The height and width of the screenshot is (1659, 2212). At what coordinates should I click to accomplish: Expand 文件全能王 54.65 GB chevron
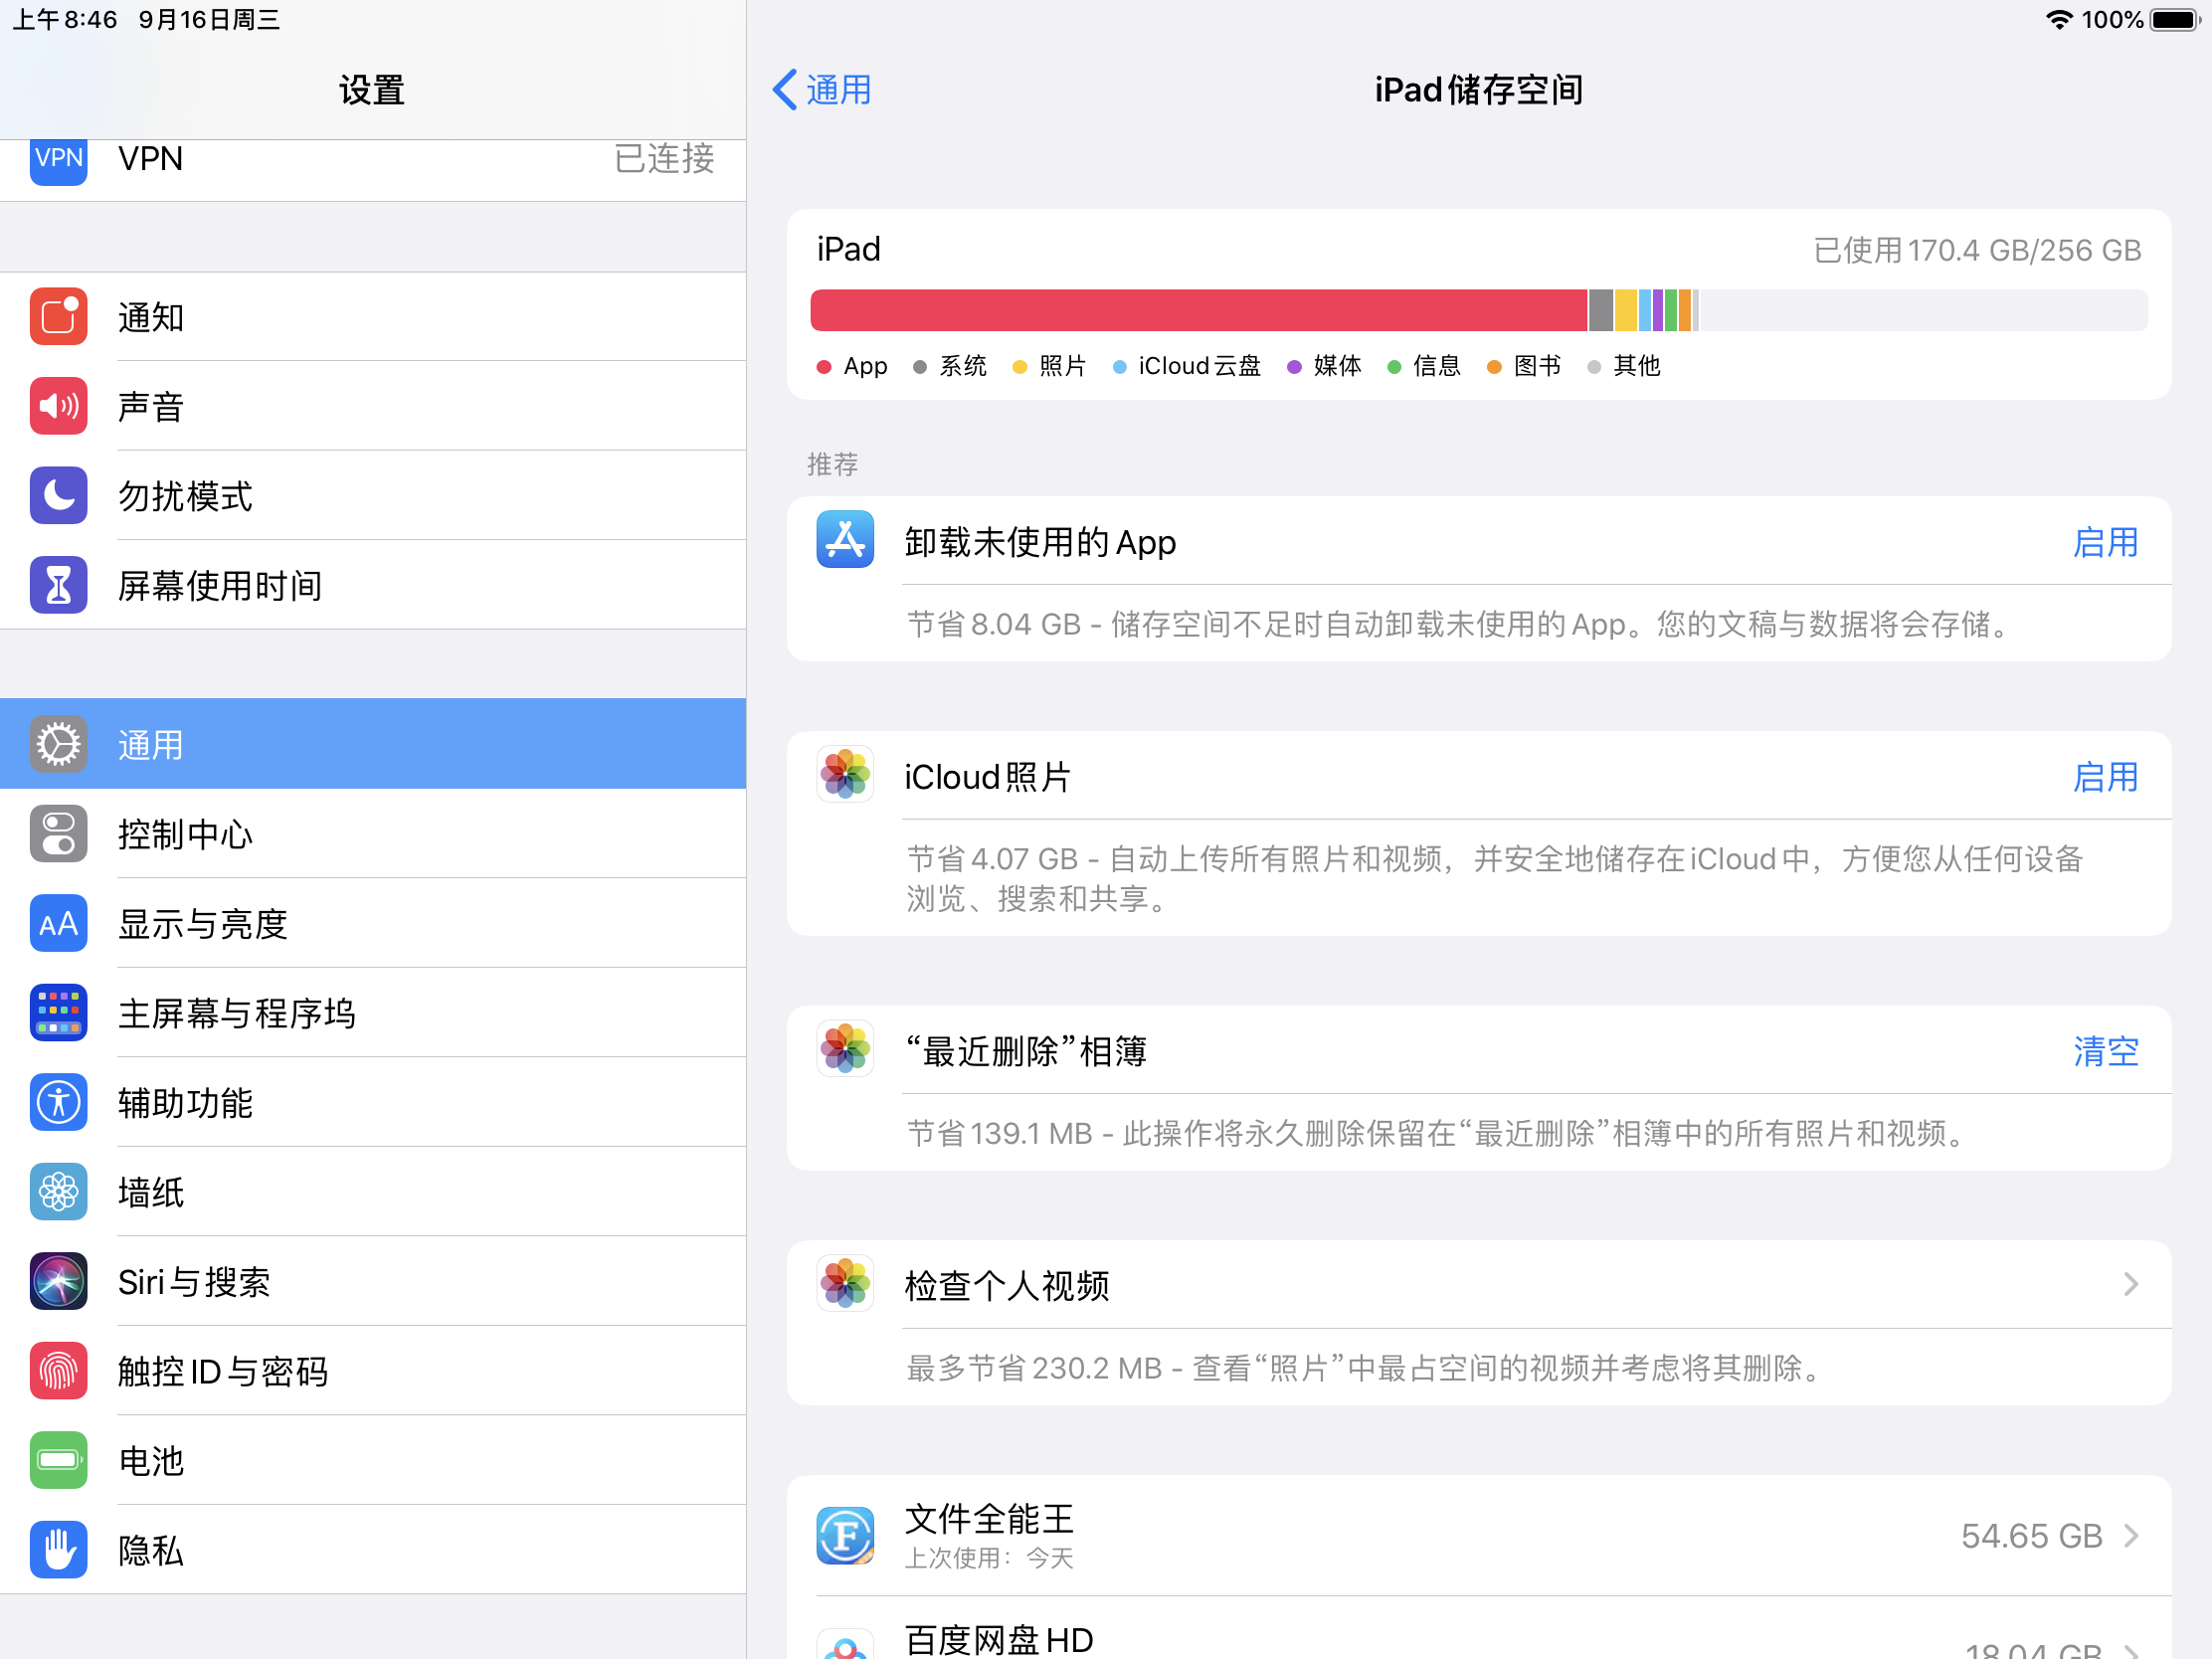click(2130, 1536)
